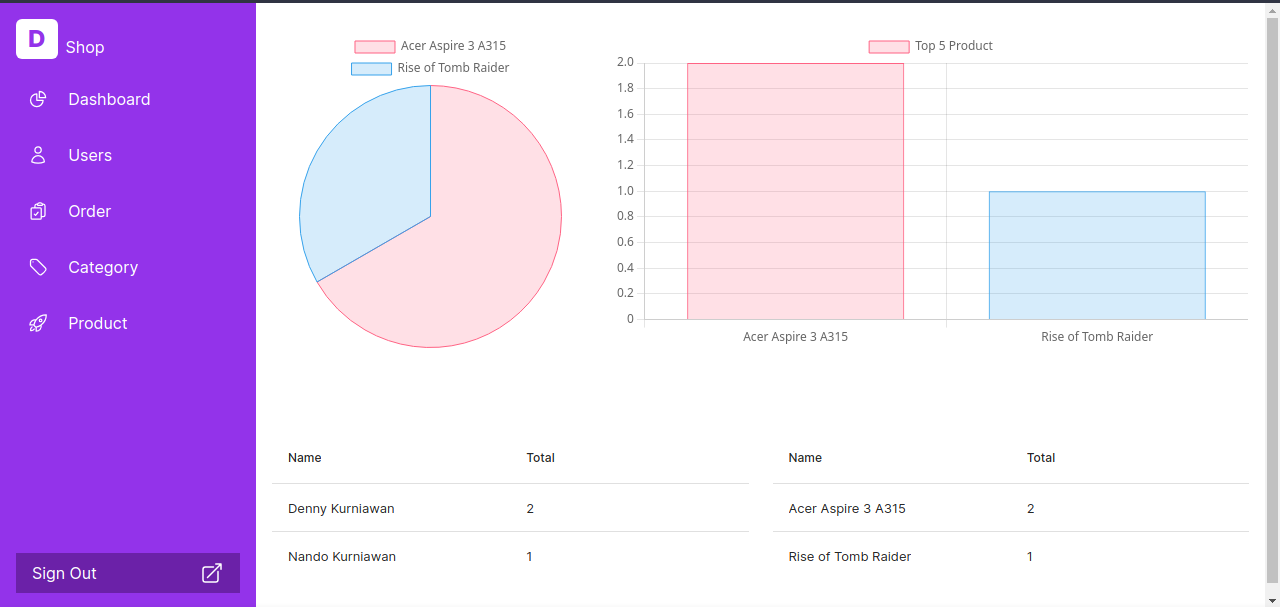Screen dimensions: 1280x607
Task: Toggle Acer Aspire 3 A315 pie legend
Action: coord(431,46)
